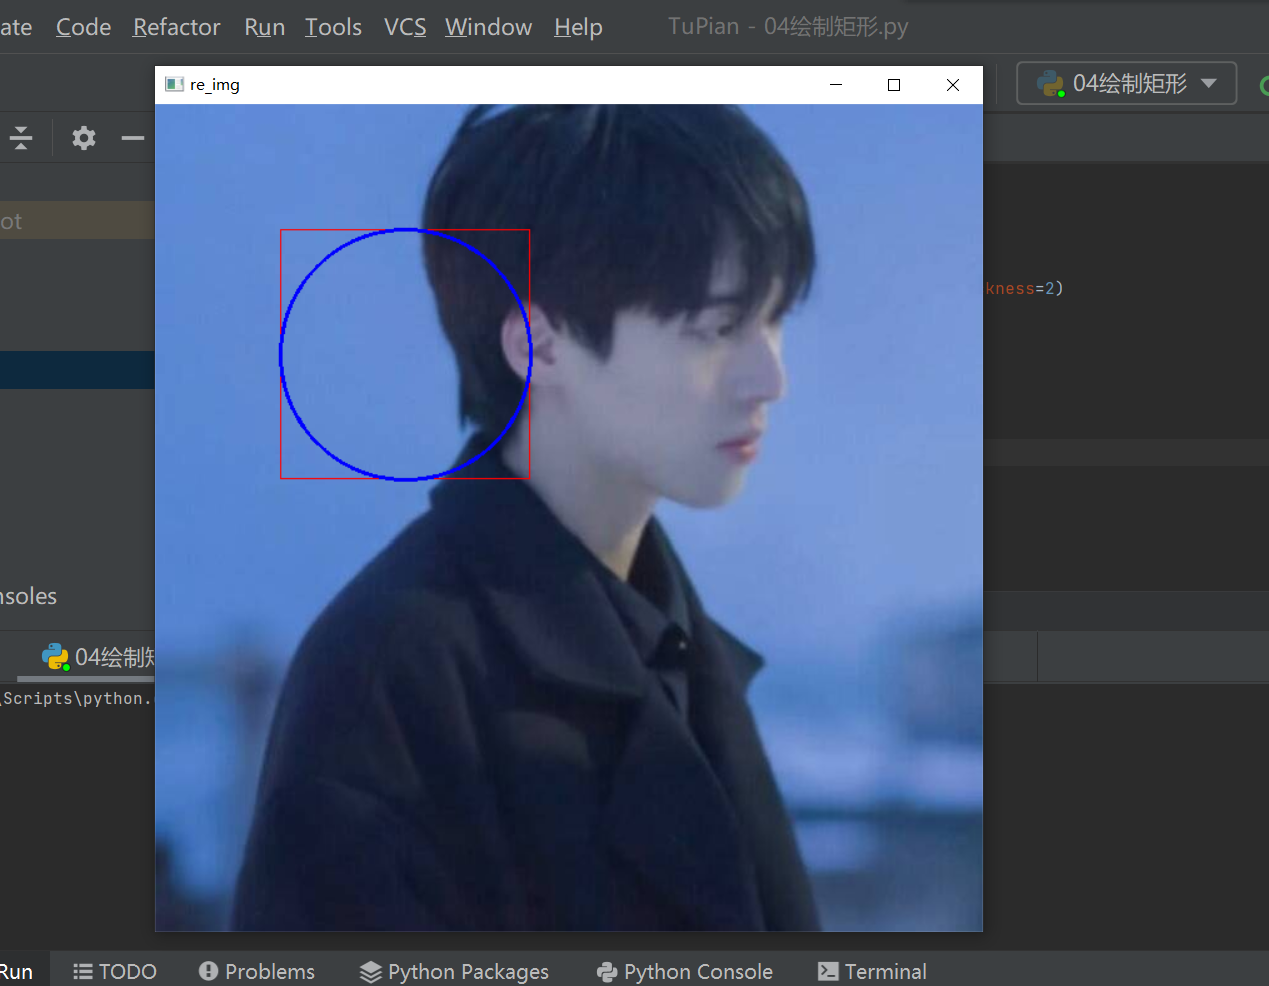Open the Code menu
This screenshot has height=986, width=1269.
[83, 27]
